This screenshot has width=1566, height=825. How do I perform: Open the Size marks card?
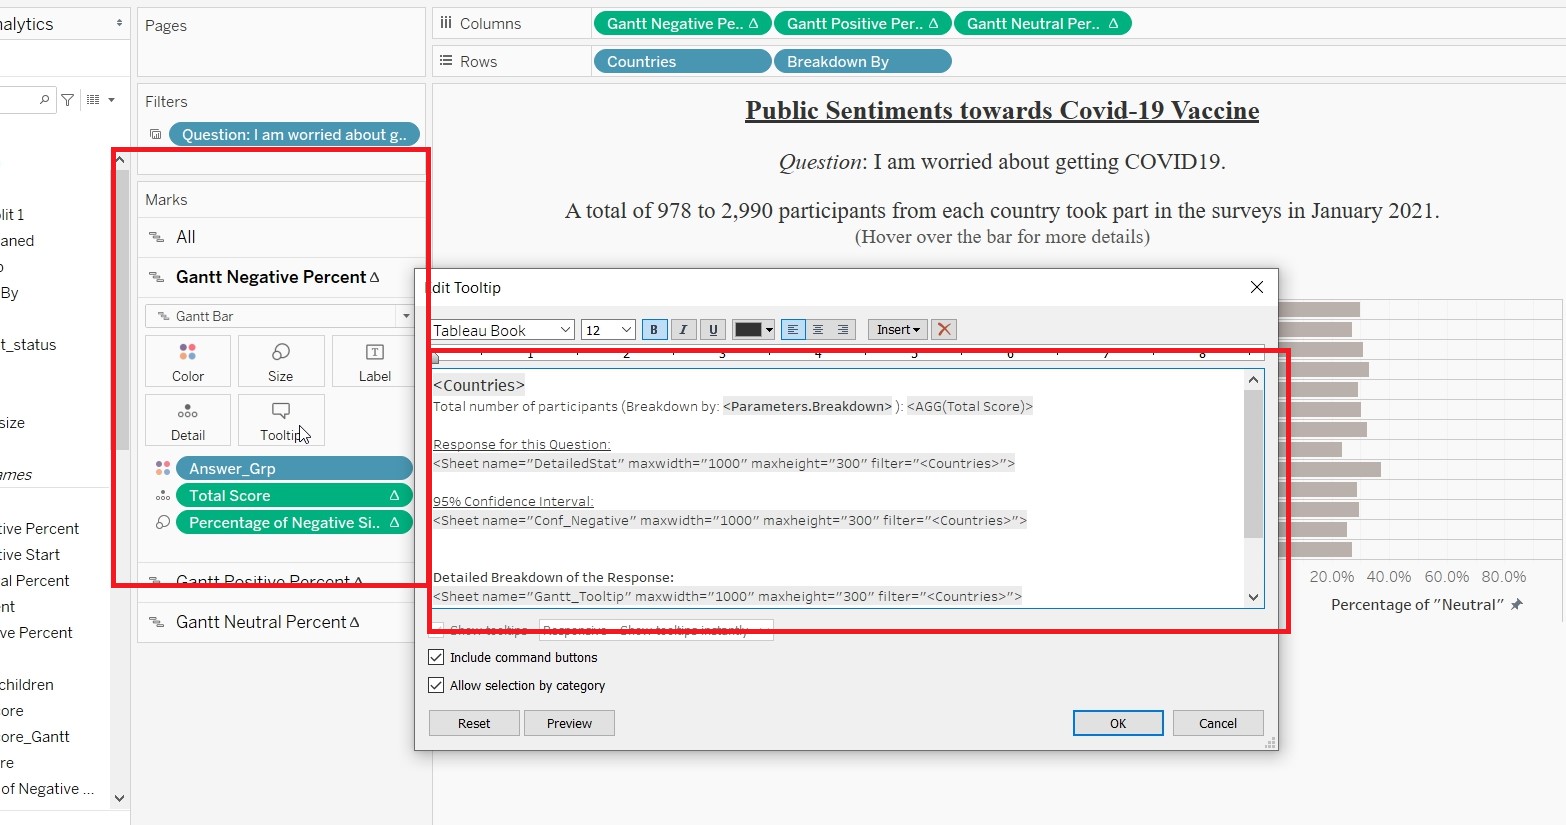click(x=281, y=361)
